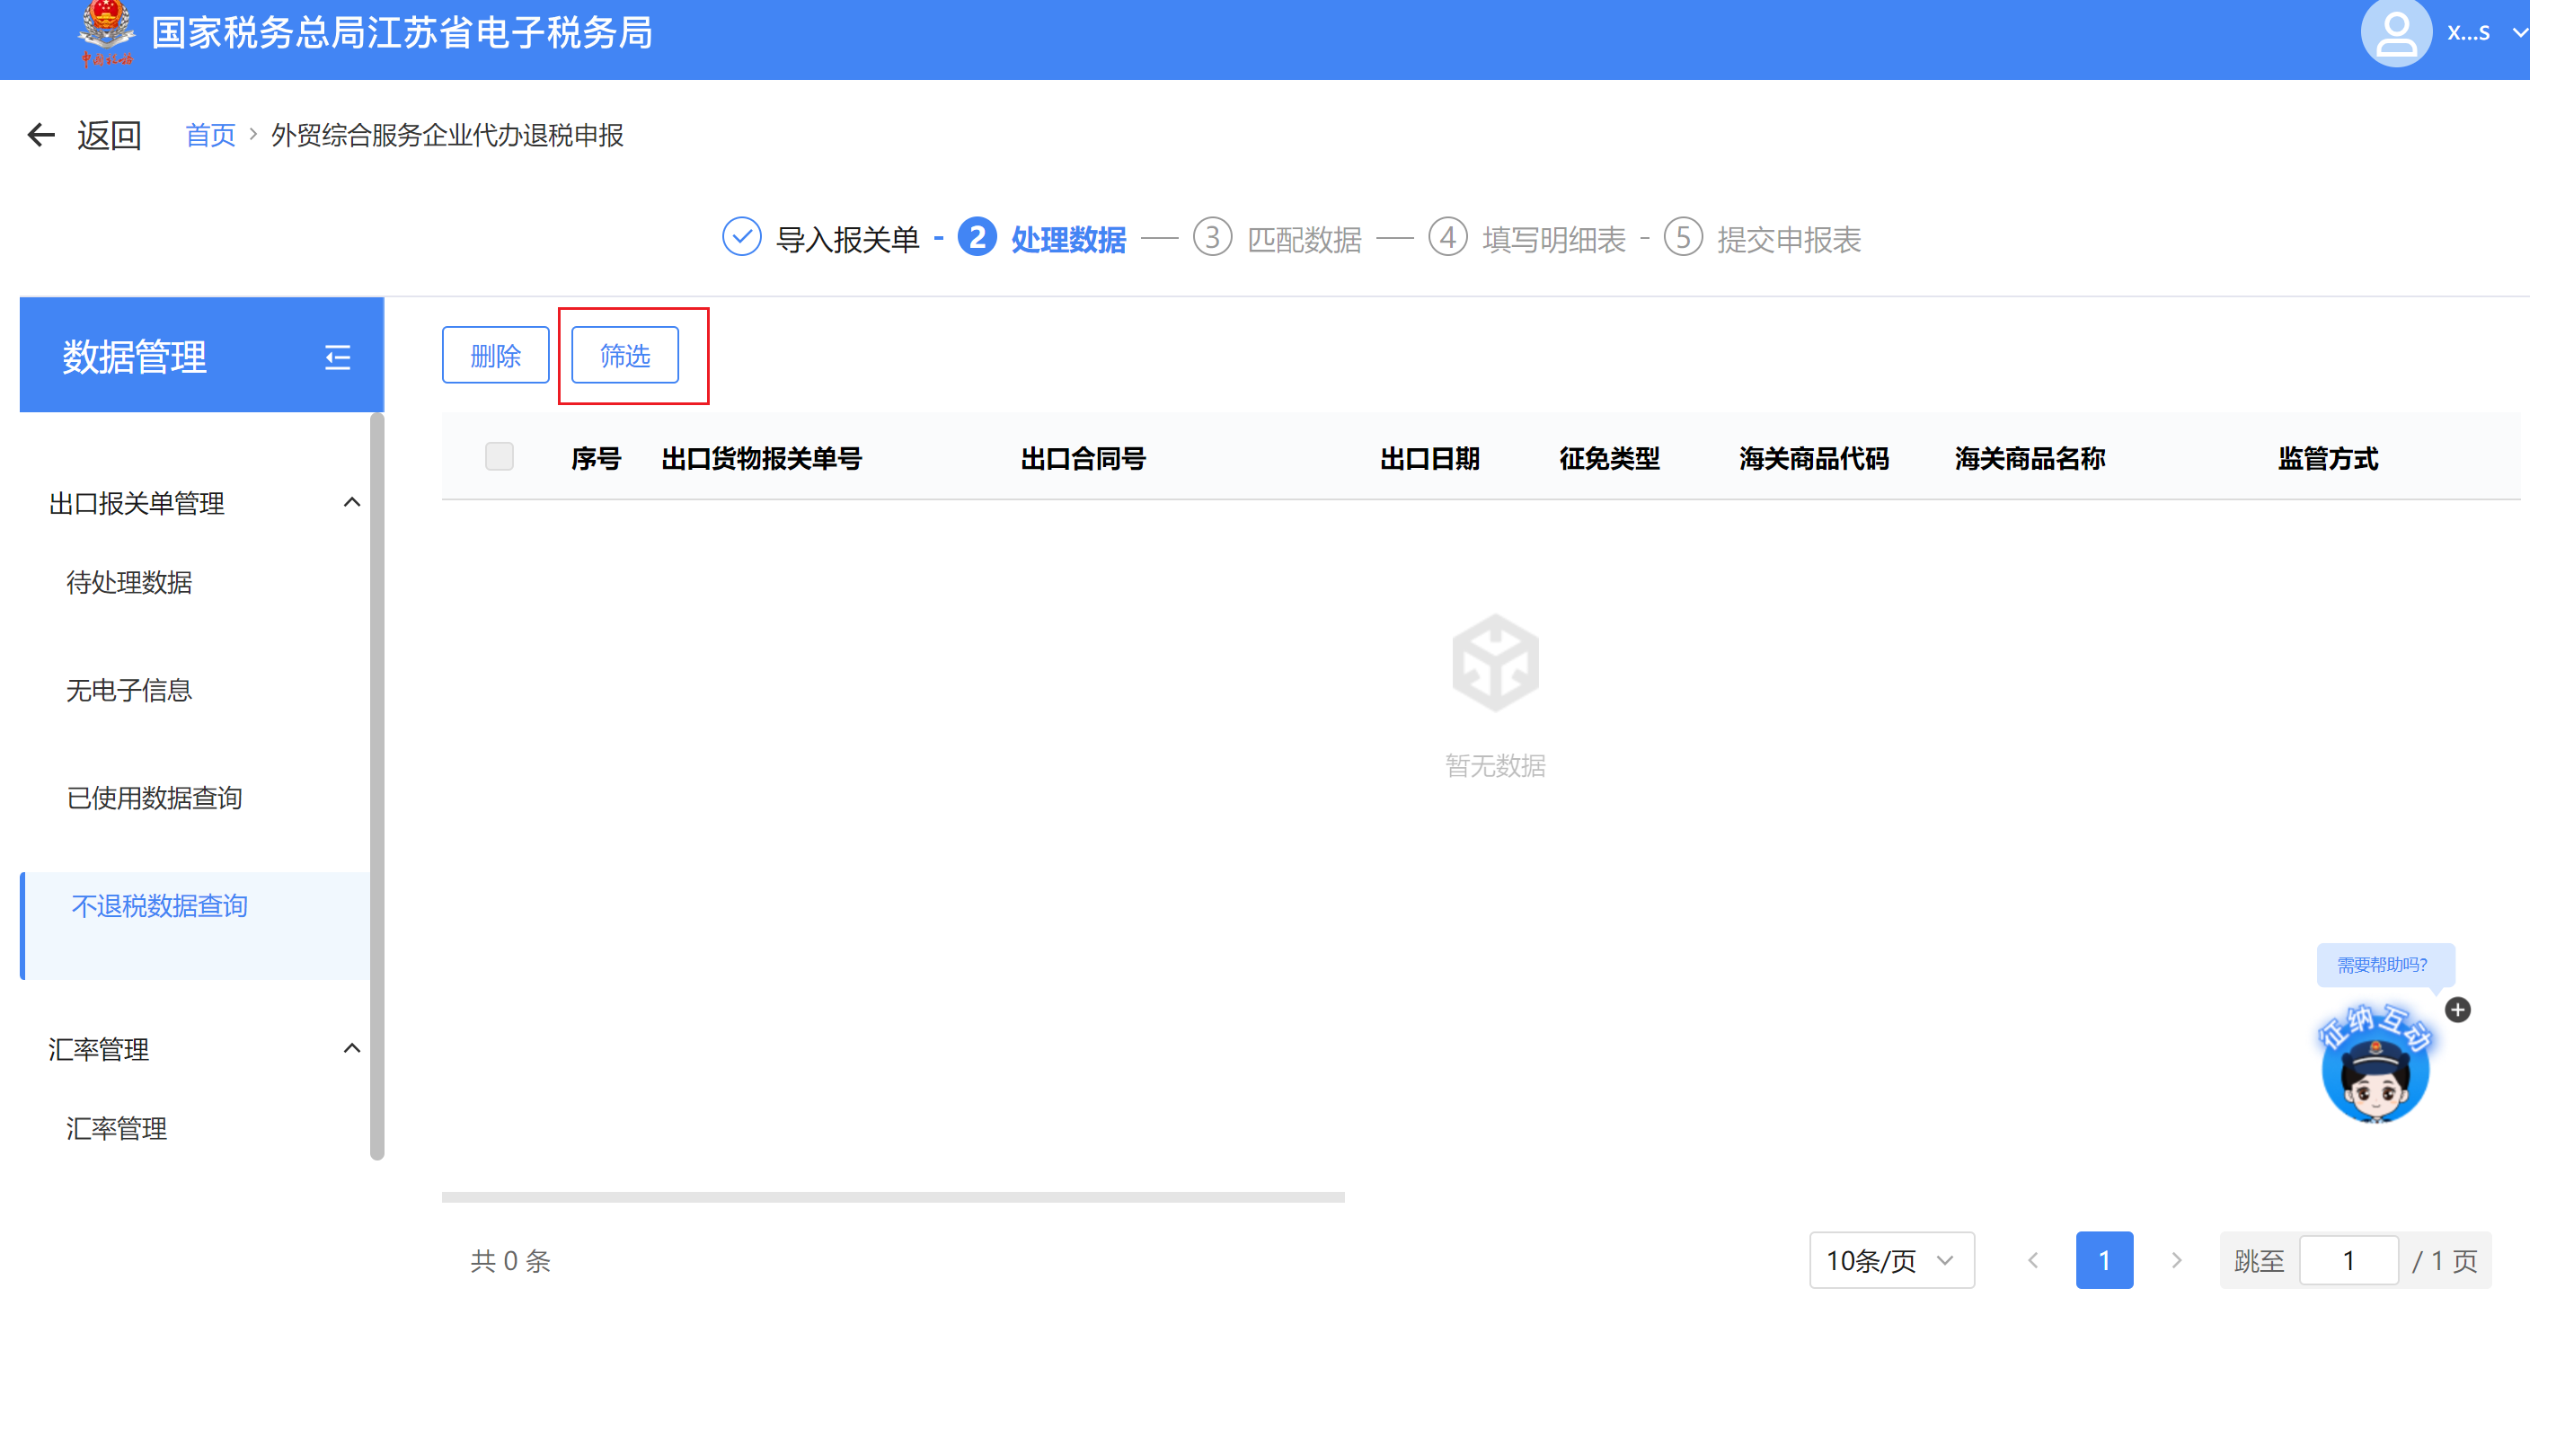Click the back arrow icon
The image size is (2565, 1456).
coord(41,135)
